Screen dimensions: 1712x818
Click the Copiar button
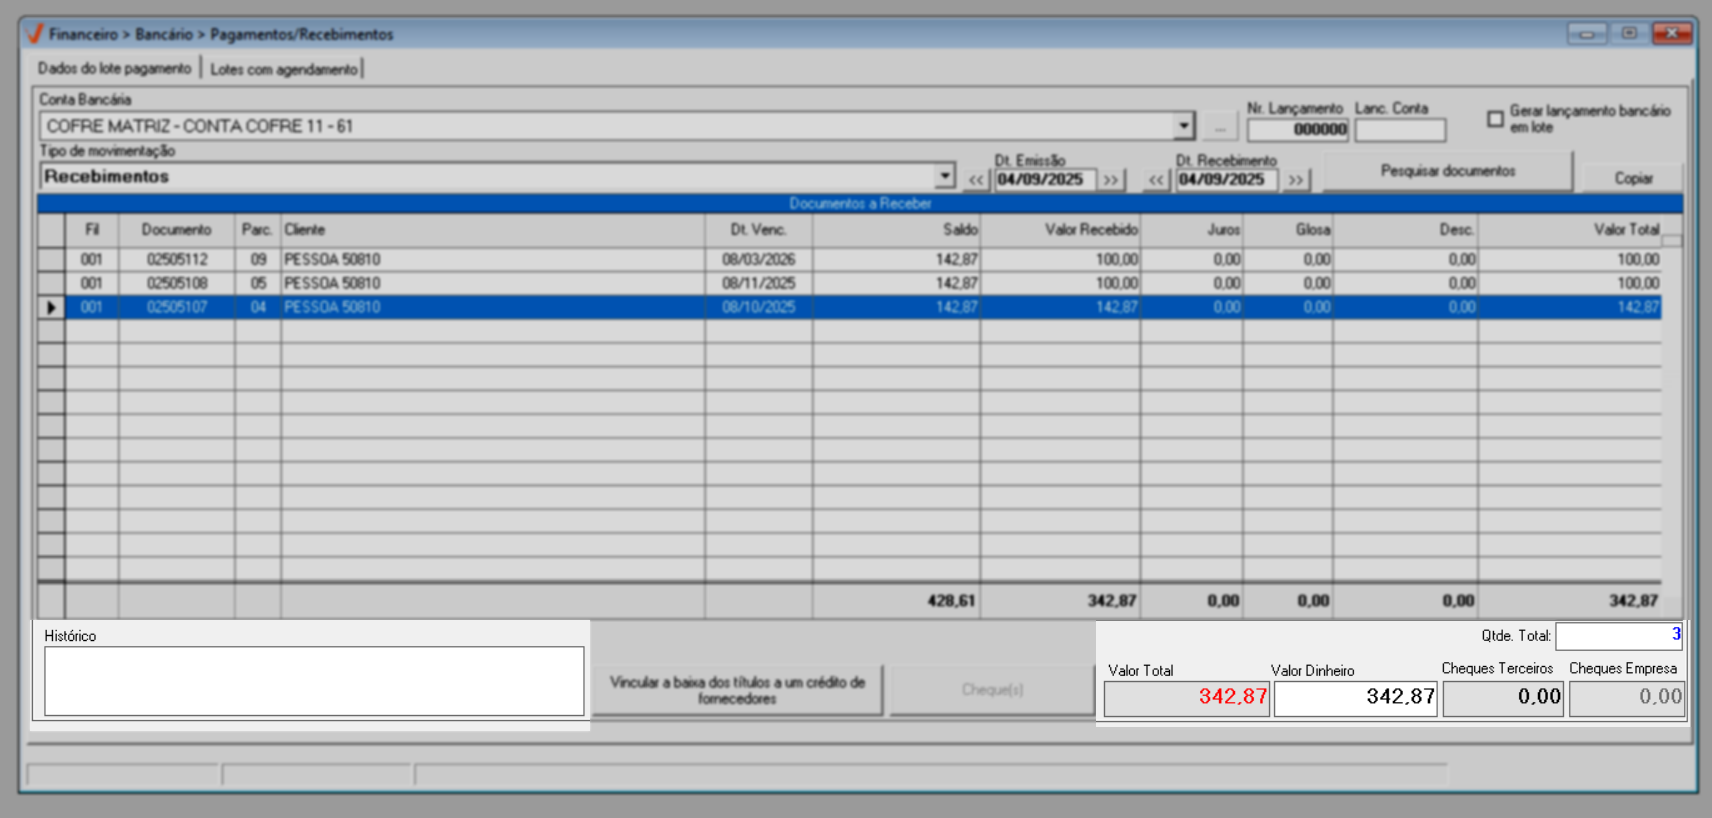click(x=1633, y=178)
